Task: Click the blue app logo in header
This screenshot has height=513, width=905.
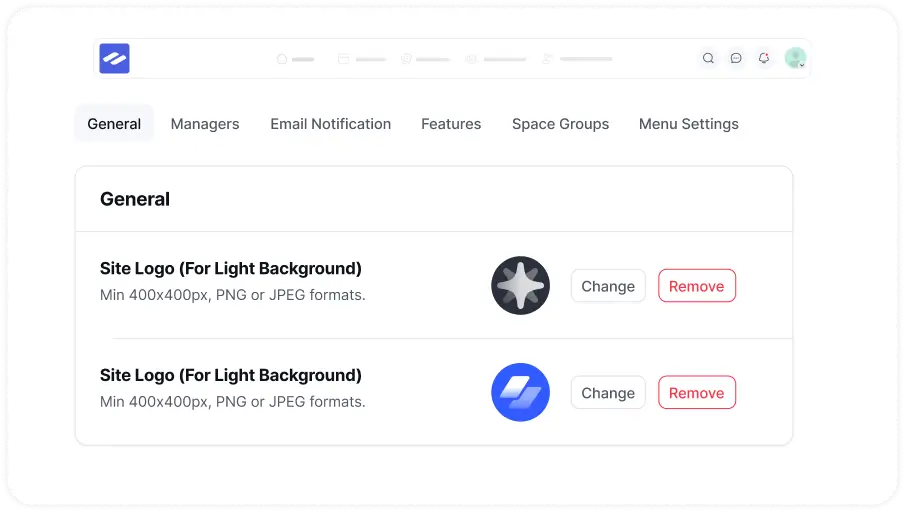Action: tap(115, 59)
